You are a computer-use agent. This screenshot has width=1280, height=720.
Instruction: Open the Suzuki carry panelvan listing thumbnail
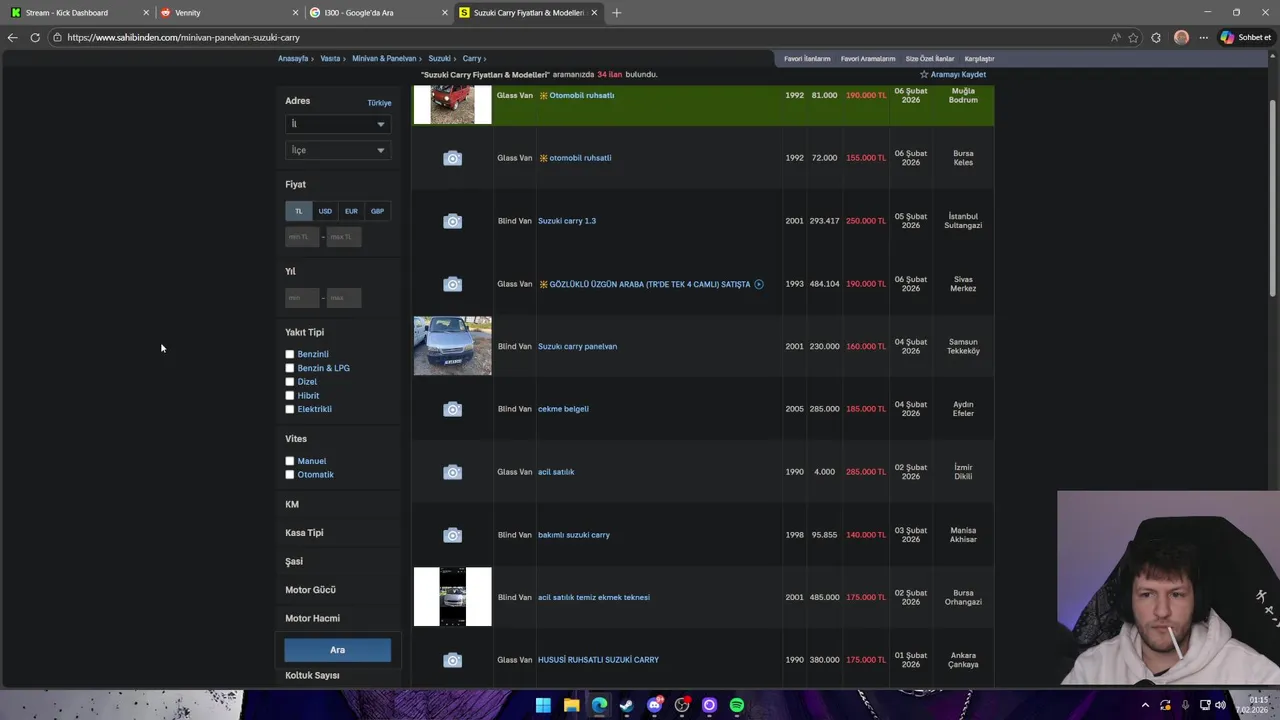453,346
